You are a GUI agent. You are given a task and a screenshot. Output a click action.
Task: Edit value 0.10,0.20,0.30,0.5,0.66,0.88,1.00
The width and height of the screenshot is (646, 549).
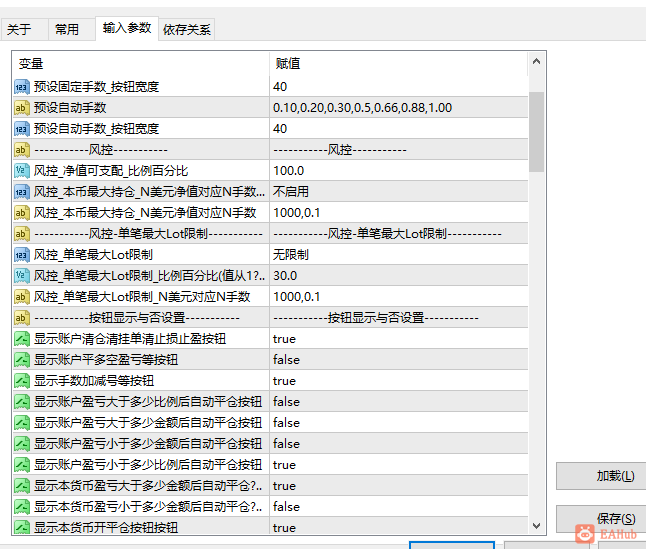point(398,108)
